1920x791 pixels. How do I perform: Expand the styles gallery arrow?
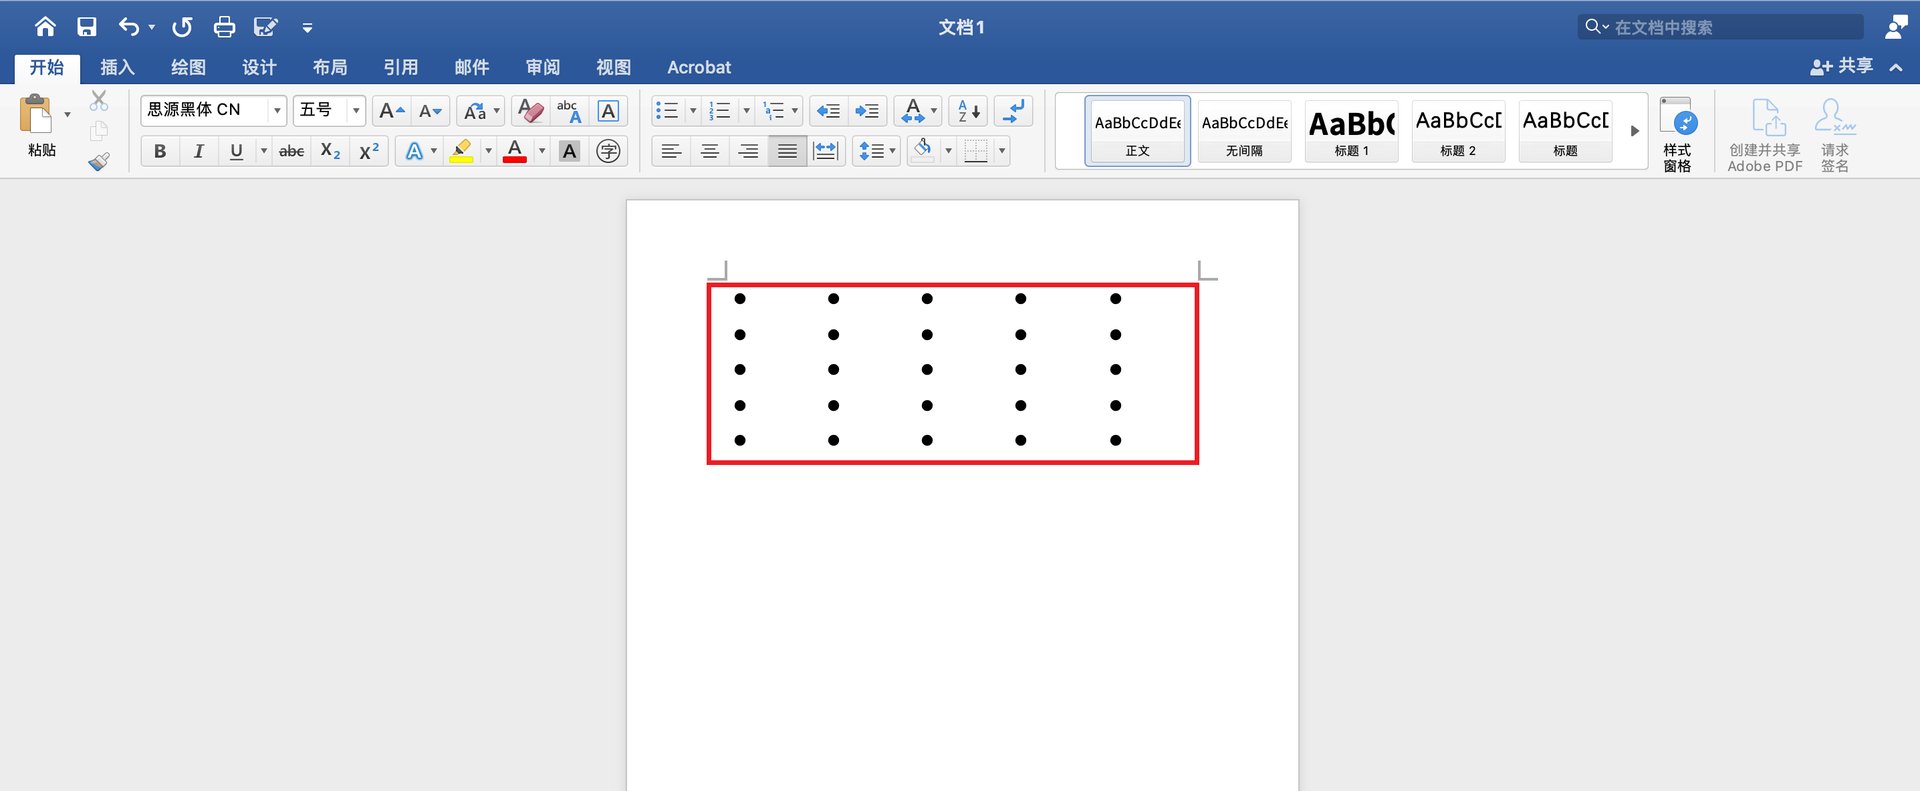pos(1635,131)
